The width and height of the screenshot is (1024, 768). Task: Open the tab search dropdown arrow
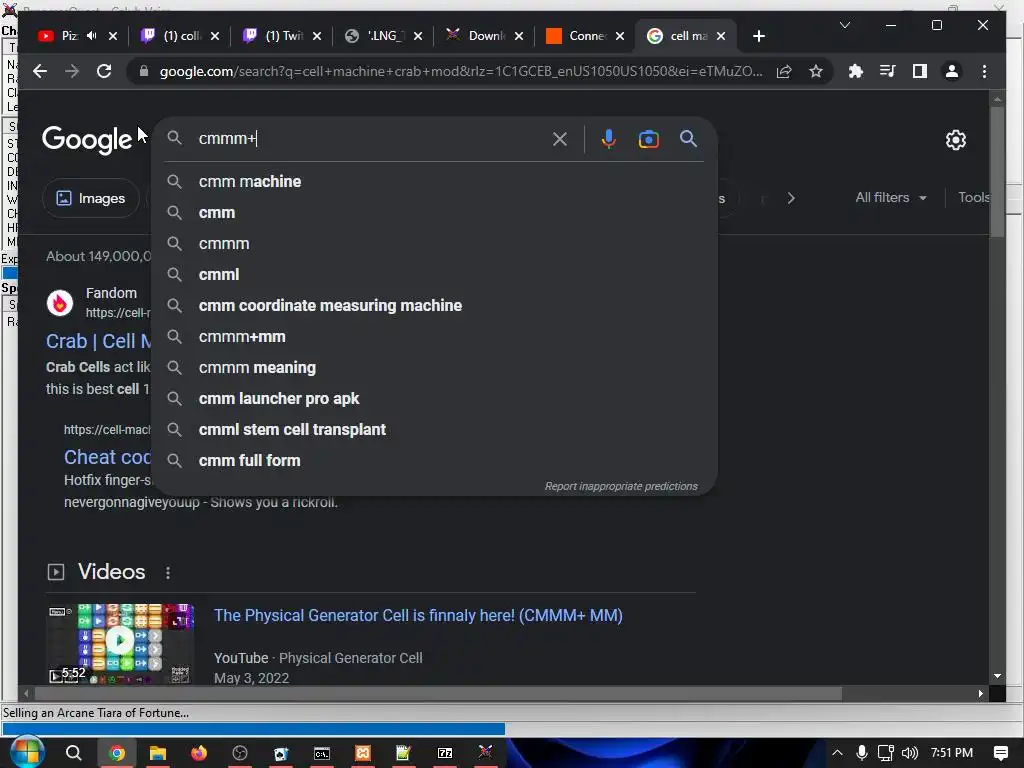844,25
